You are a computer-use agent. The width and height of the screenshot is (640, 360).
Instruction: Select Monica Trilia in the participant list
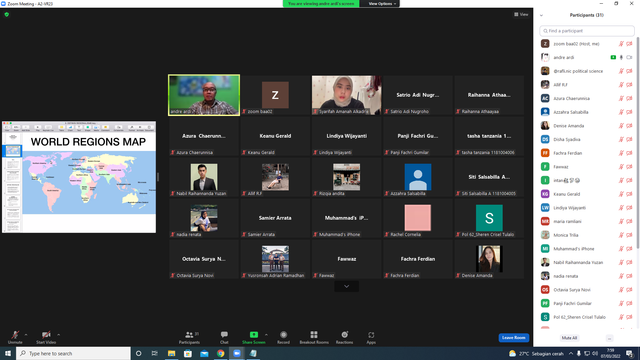click(587, 235)
